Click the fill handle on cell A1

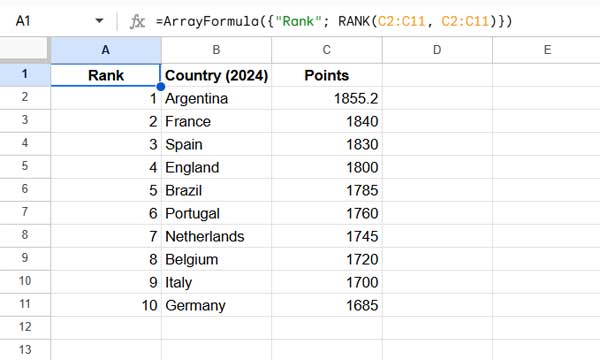tap(161, 86)
